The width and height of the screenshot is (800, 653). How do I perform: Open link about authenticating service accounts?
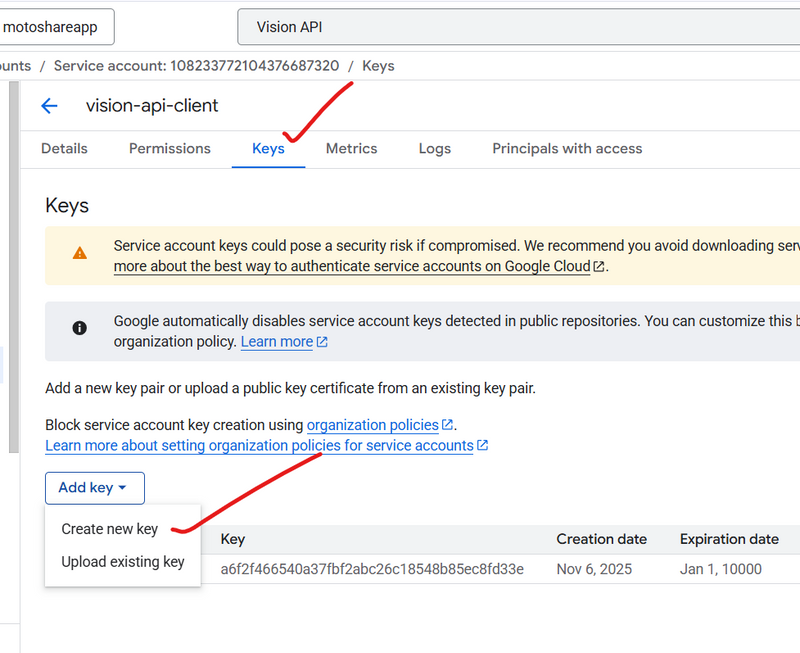[352, 267]
